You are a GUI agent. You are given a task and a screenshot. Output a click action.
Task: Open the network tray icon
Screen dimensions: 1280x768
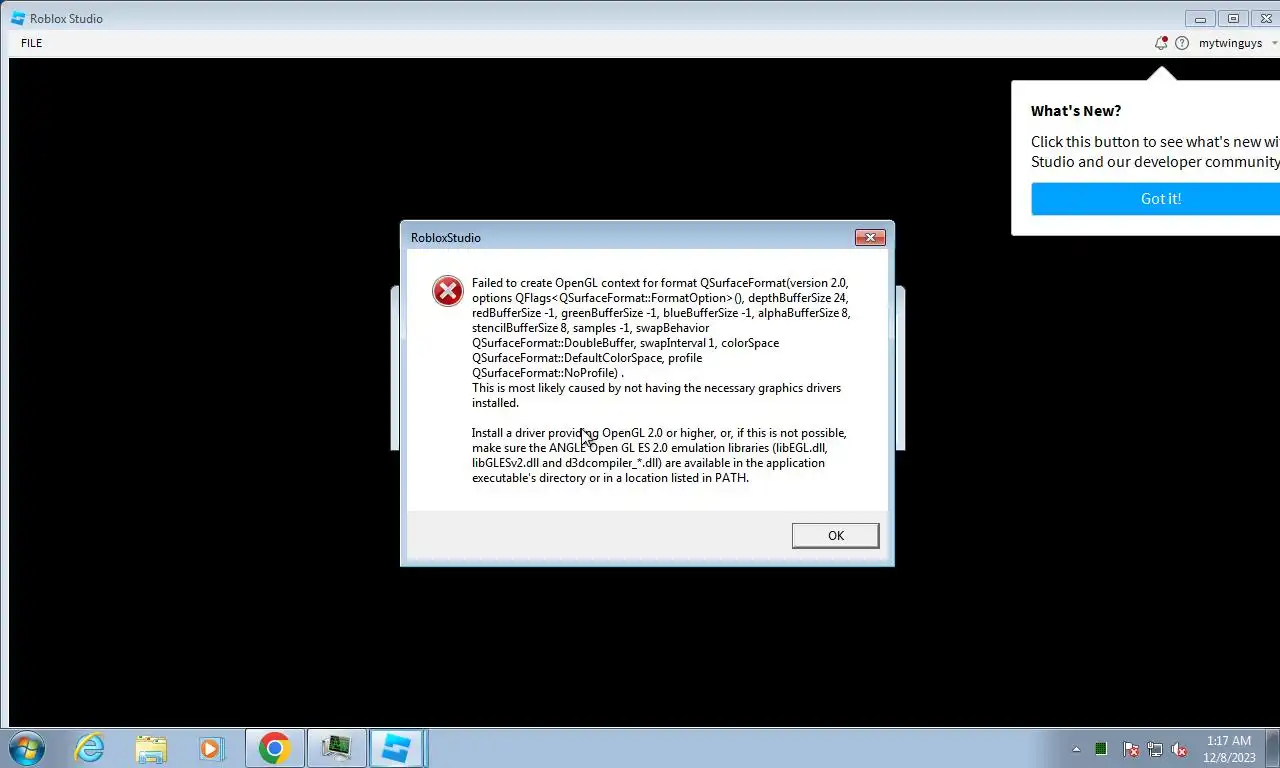(x=1155, y=749)
